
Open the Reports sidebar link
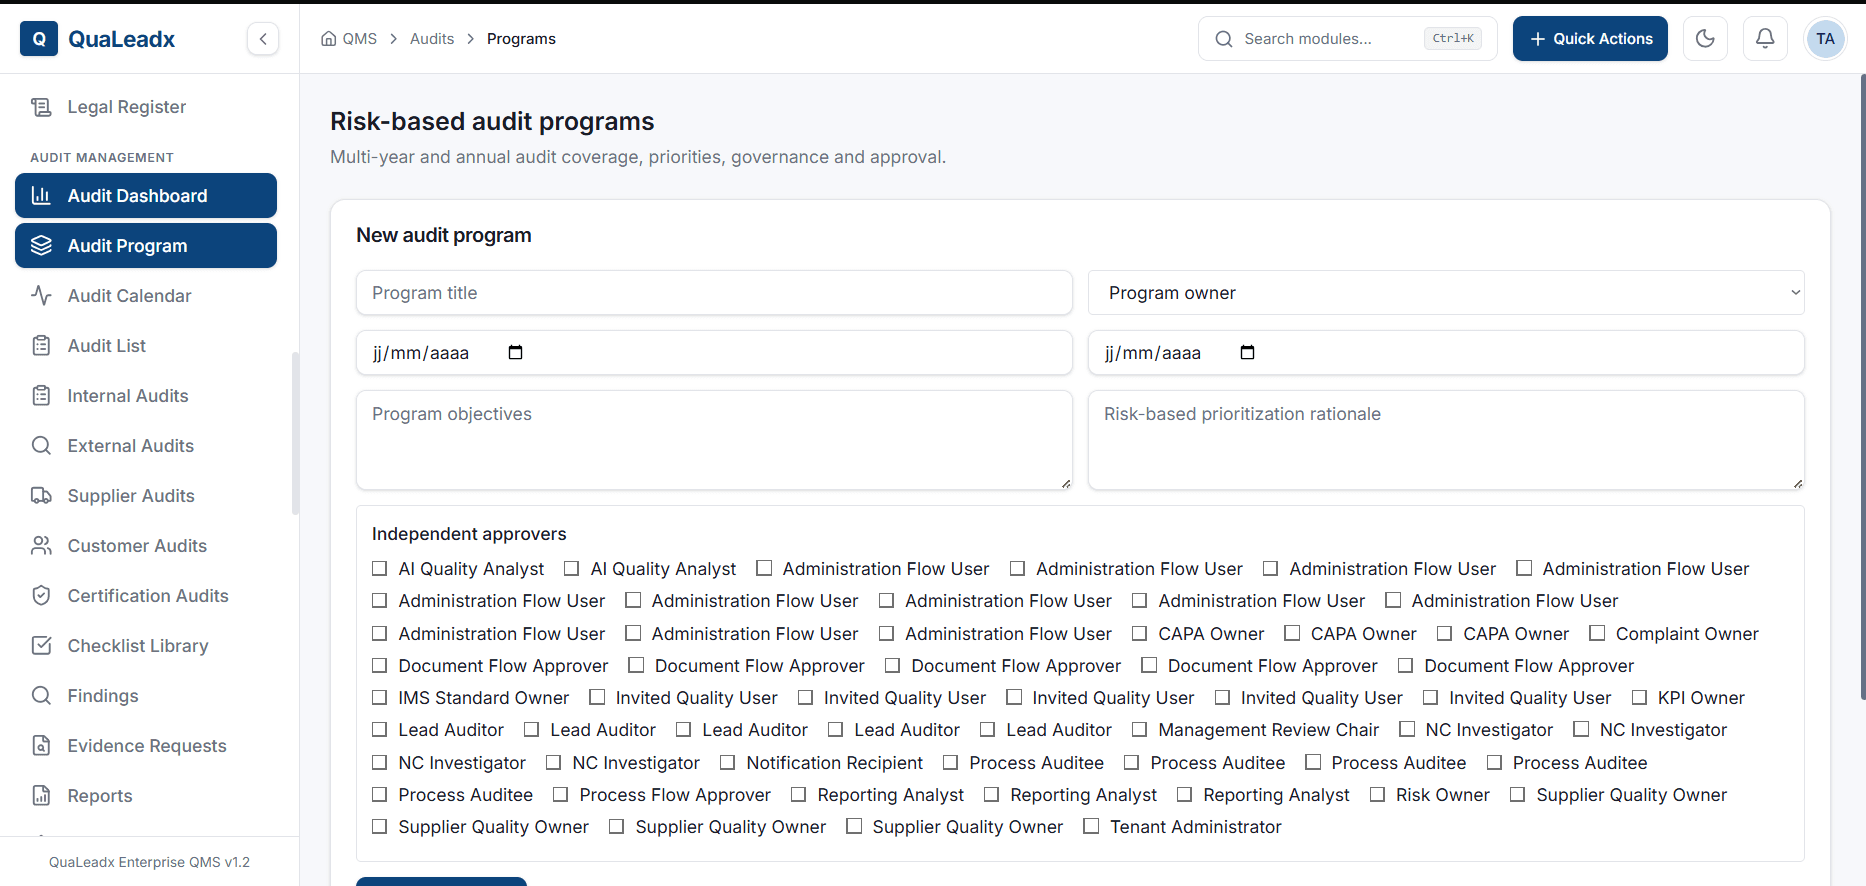point(146,796)
